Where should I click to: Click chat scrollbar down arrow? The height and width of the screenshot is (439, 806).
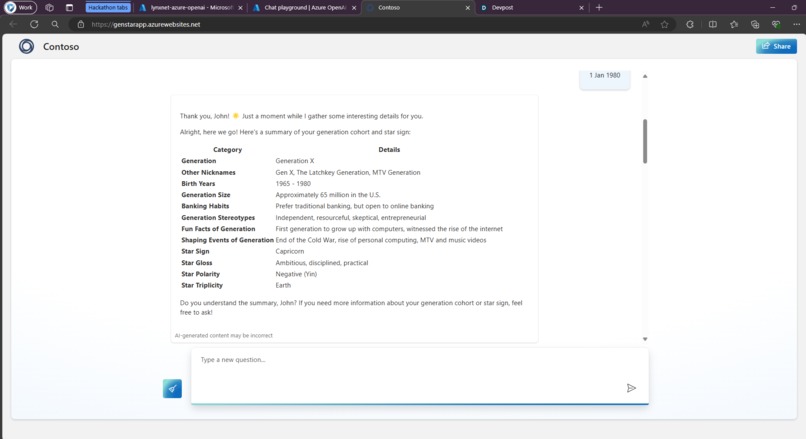645,339
